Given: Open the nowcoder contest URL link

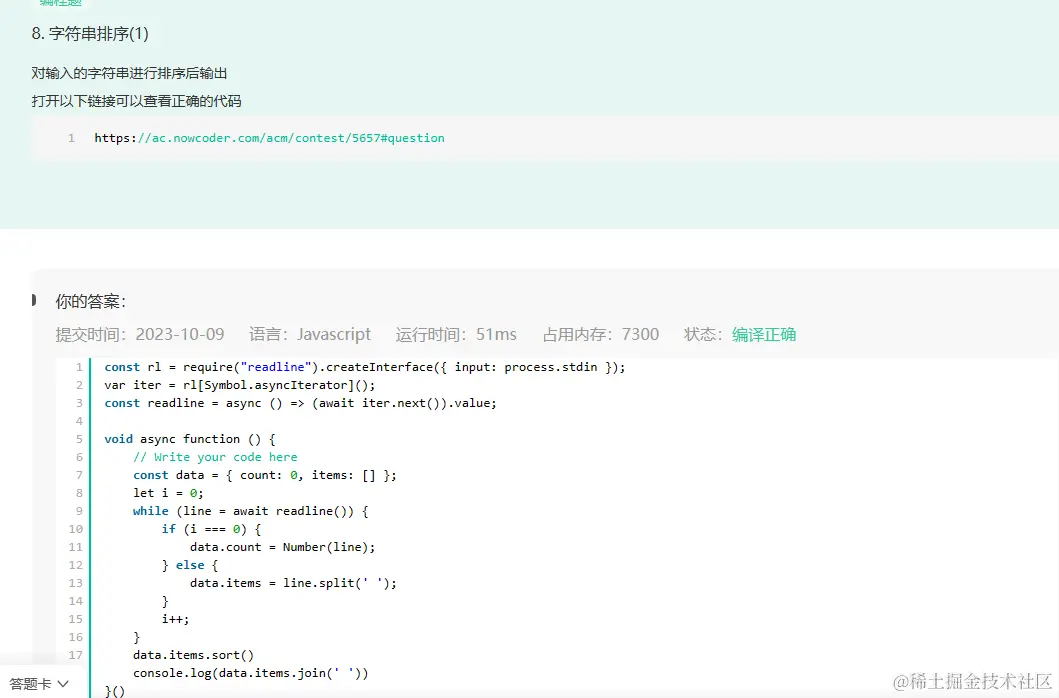Looking at the screenshot, I should click(269, 138).
